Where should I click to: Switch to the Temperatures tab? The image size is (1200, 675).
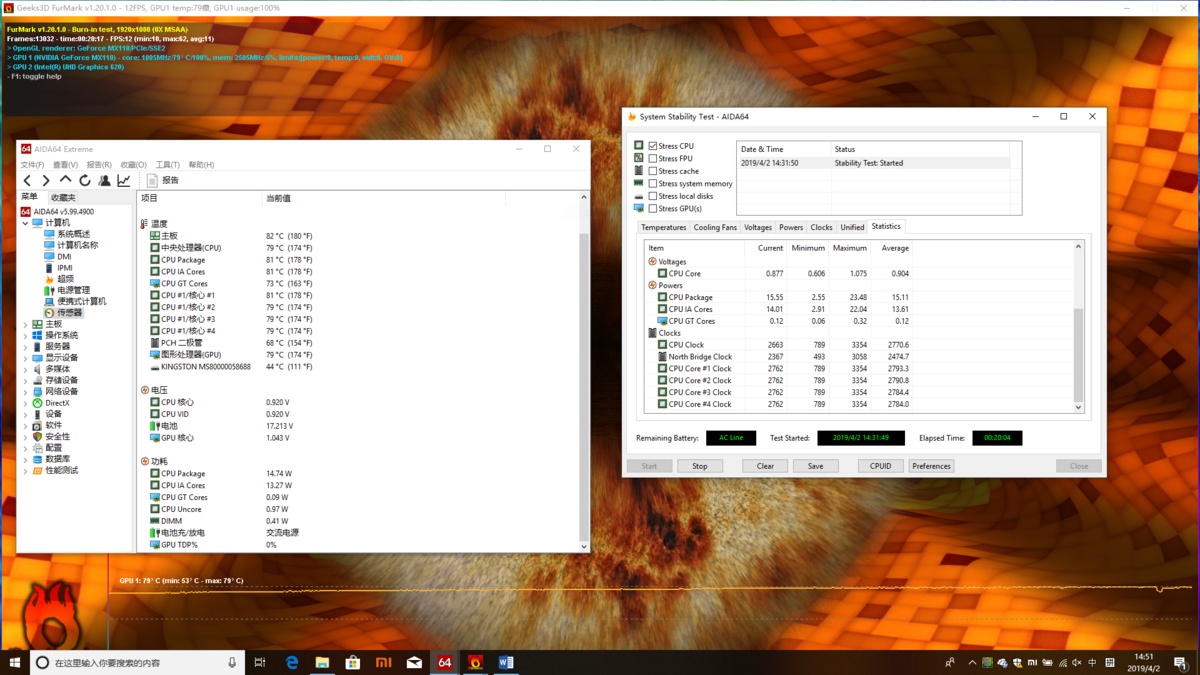click(664, 227)
